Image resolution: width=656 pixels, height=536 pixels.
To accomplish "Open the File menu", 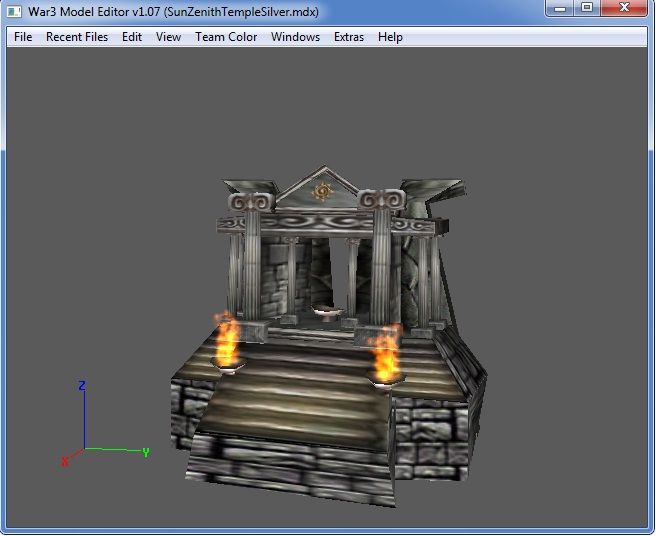I will pos(23,37).
